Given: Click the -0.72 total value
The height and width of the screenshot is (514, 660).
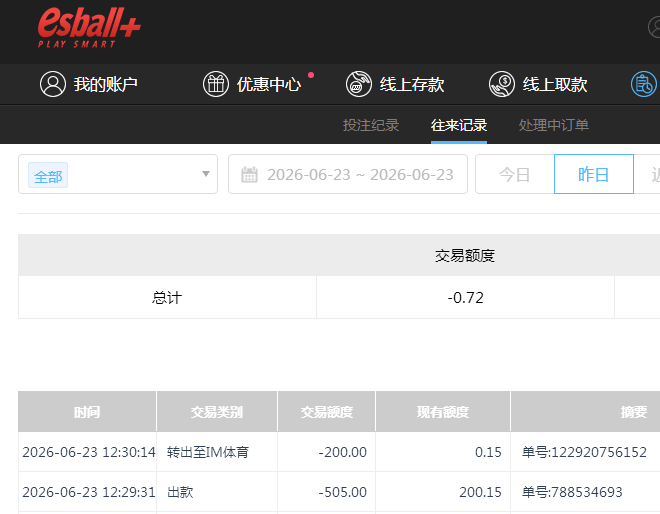Looking at the screenshot, I should pos(466,298).
